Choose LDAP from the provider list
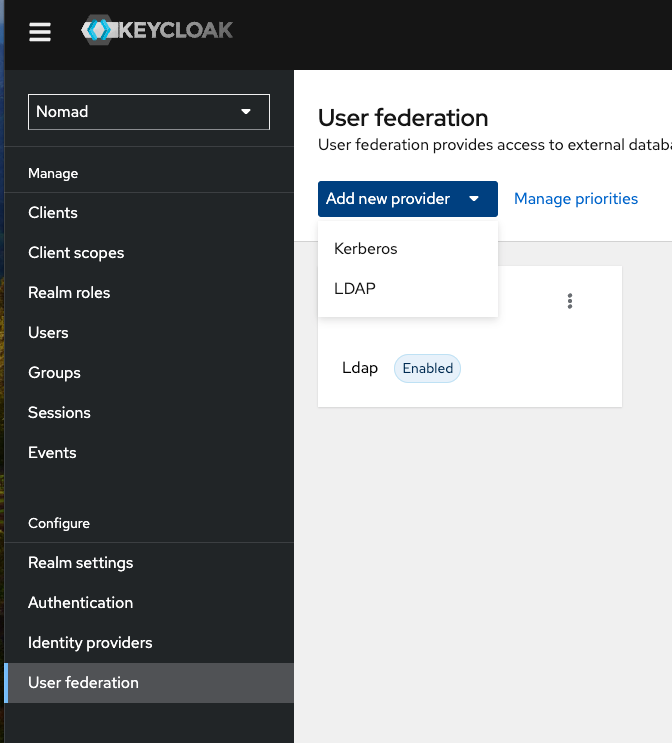The width and height of the screenshot is (672, 743). point(355,289)
